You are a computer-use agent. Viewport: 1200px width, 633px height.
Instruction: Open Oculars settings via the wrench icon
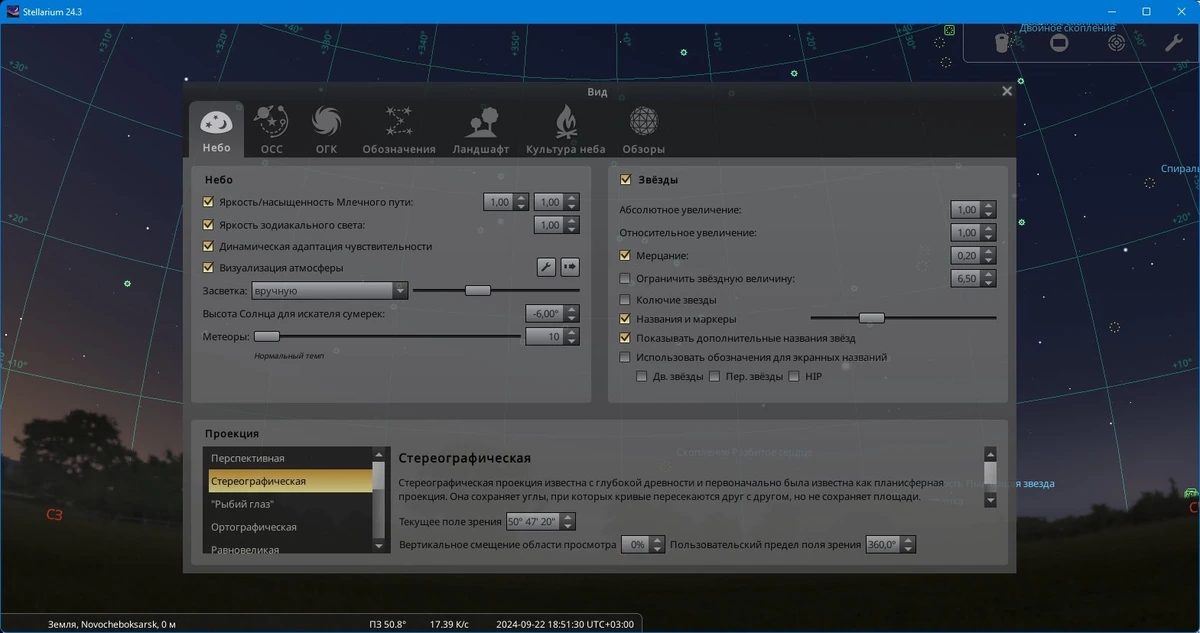pos(1174,43)
